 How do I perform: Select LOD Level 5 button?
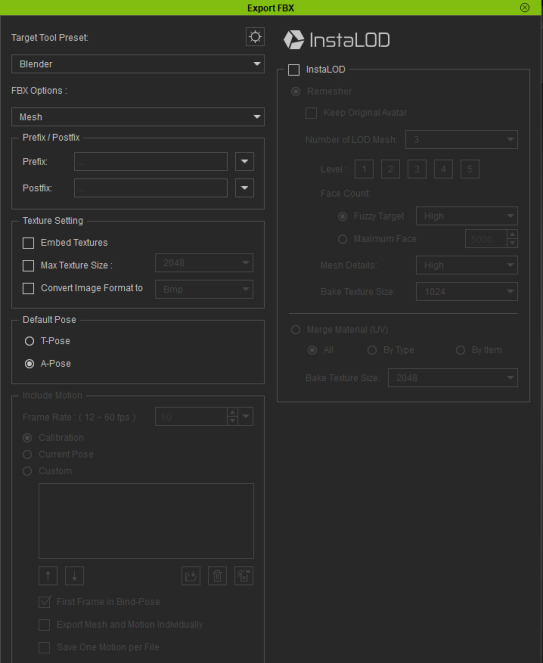(x=470, y=169)
